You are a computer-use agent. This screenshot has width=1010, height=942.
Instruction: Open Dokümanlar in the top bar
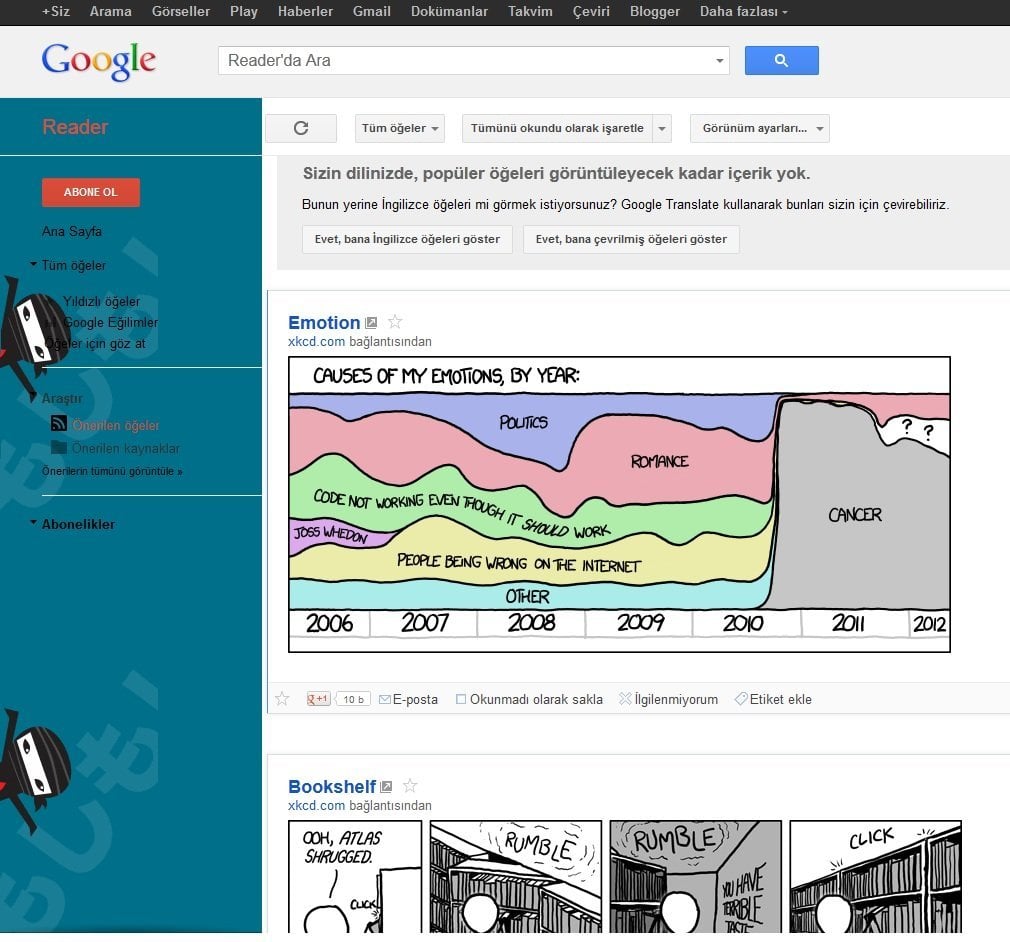[x=449, y=12]
